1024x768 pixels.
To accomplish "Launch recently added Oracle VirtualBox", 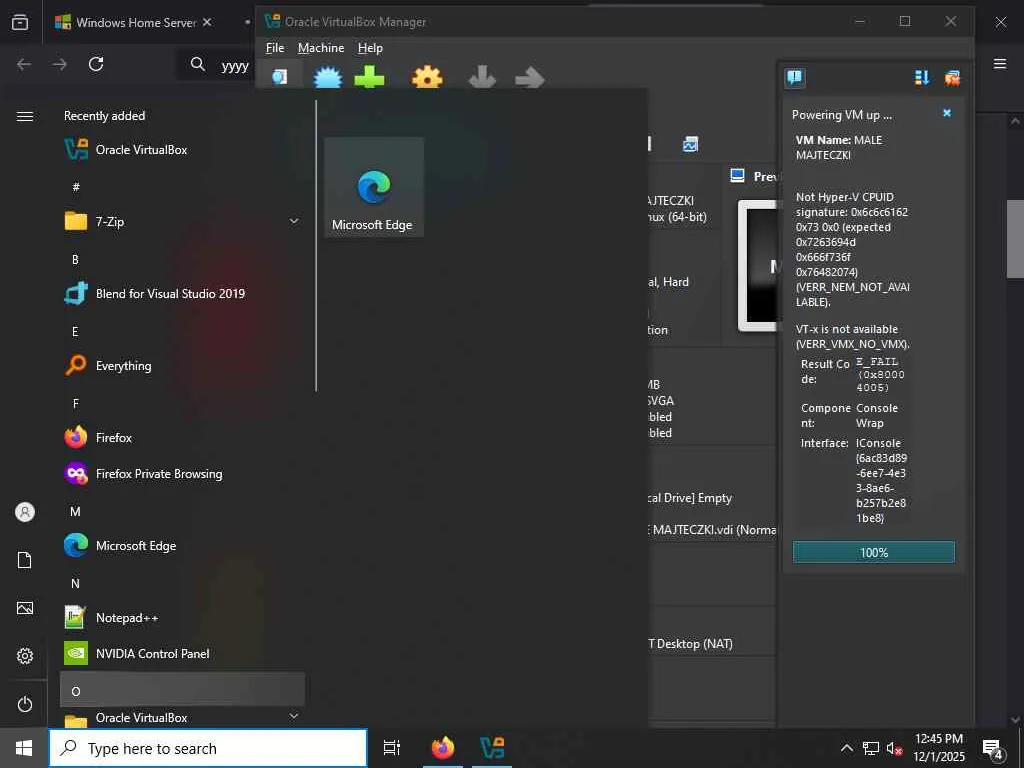I will (x=182, y=150).
